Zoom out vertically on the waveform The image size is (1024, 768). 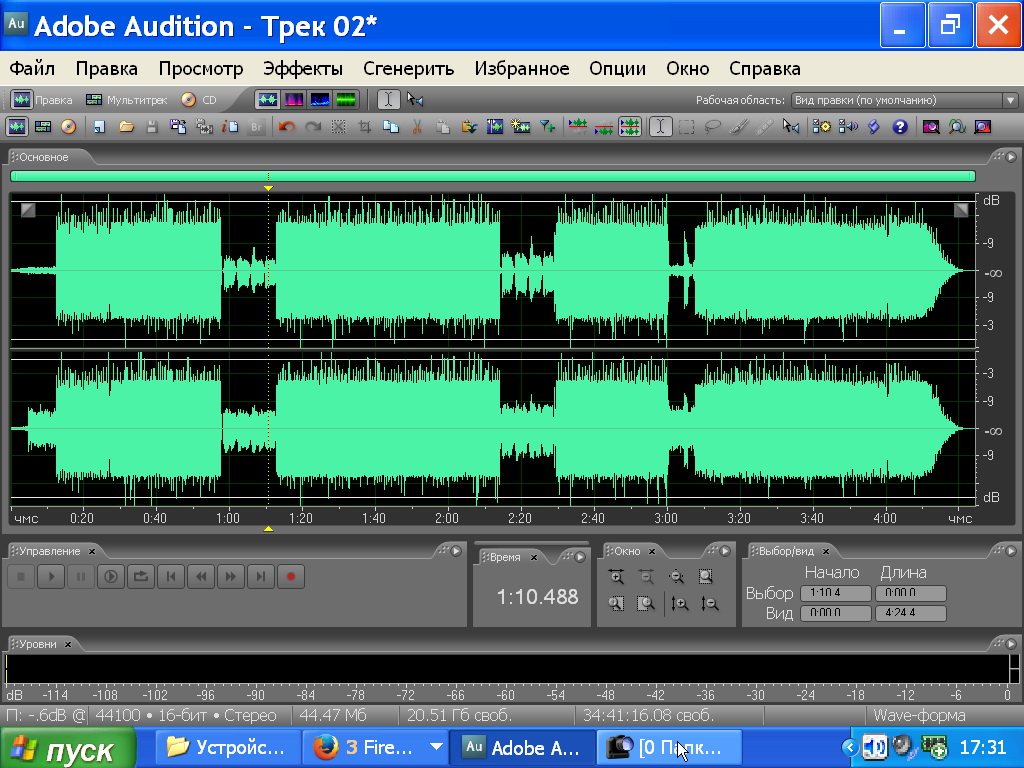pyautogui.click(x=710, y=604)
